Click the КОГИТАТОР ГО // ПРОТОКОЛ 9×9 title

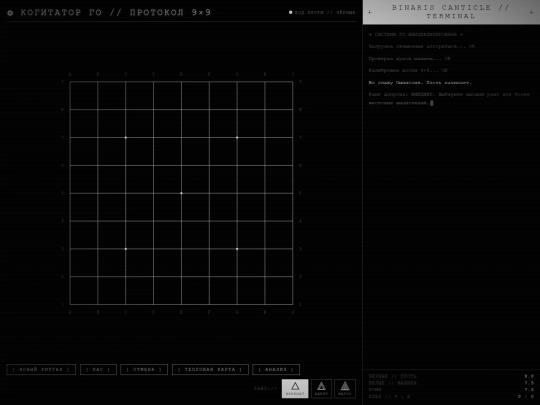tap(115, 13)
